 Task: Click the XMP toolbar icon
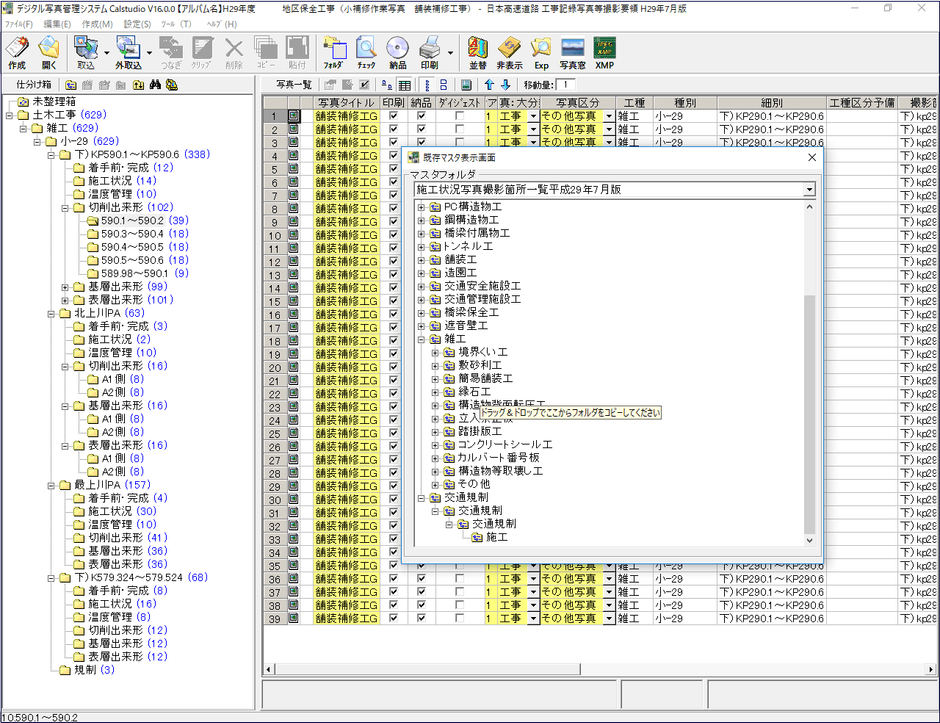point(604,52)
